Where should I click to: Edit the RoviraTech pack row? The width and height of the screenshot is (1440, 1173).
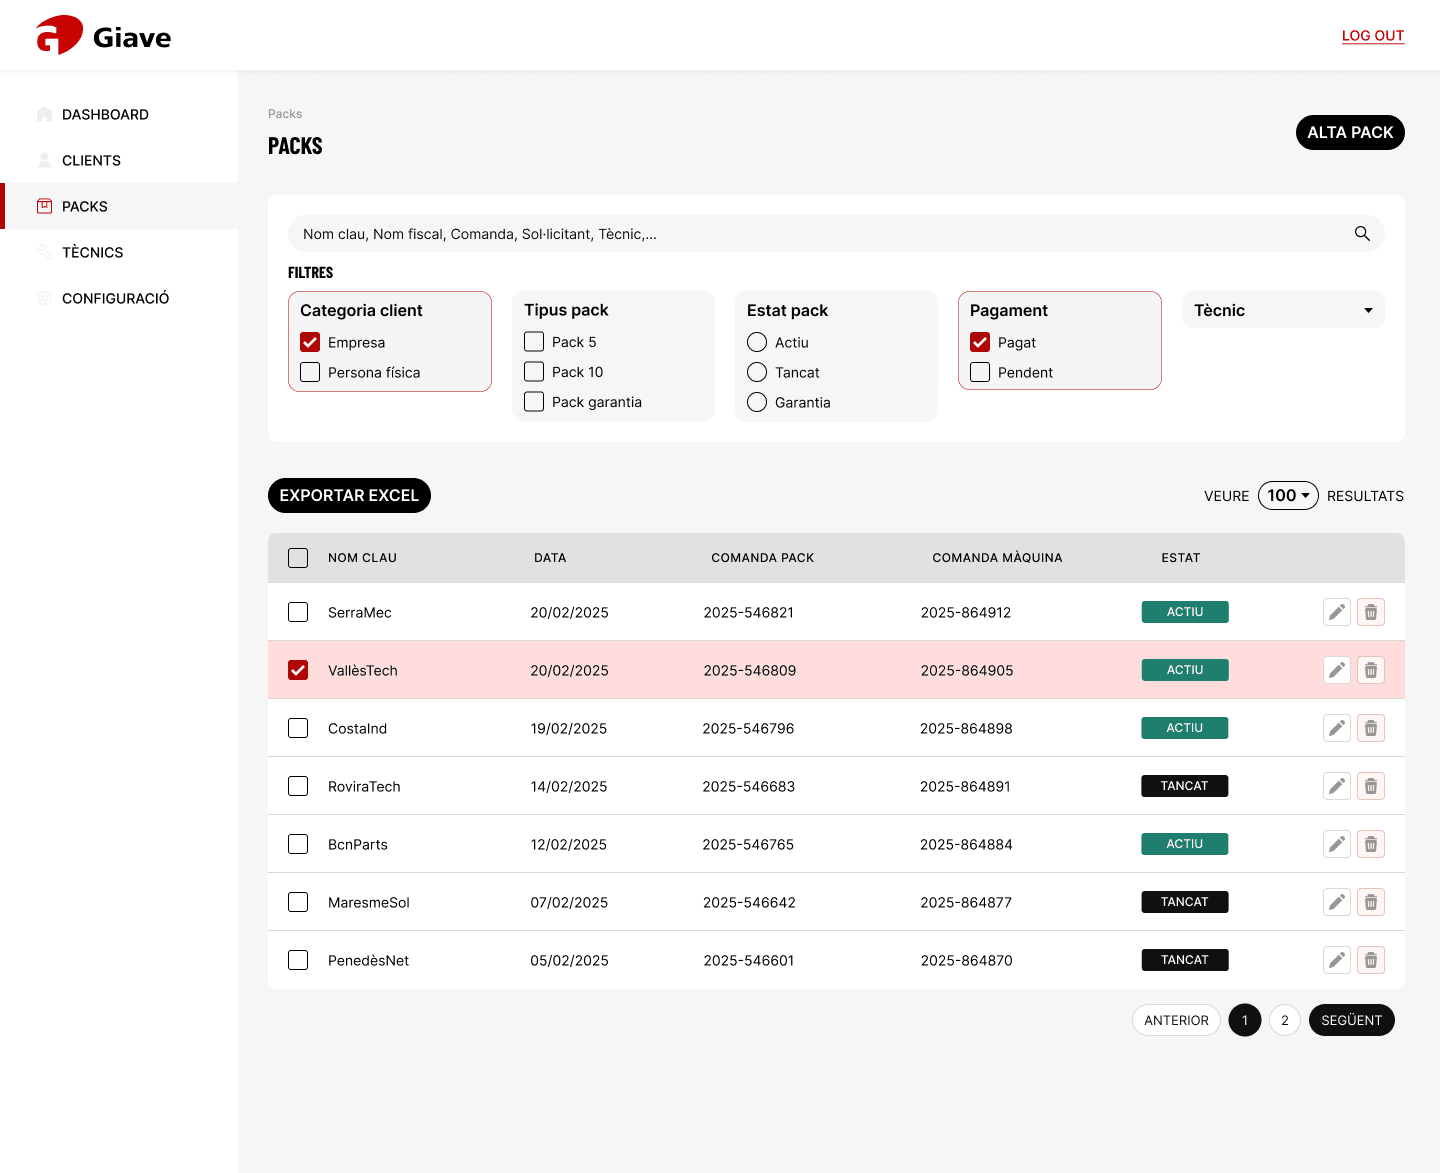(x=1337, y=786)
